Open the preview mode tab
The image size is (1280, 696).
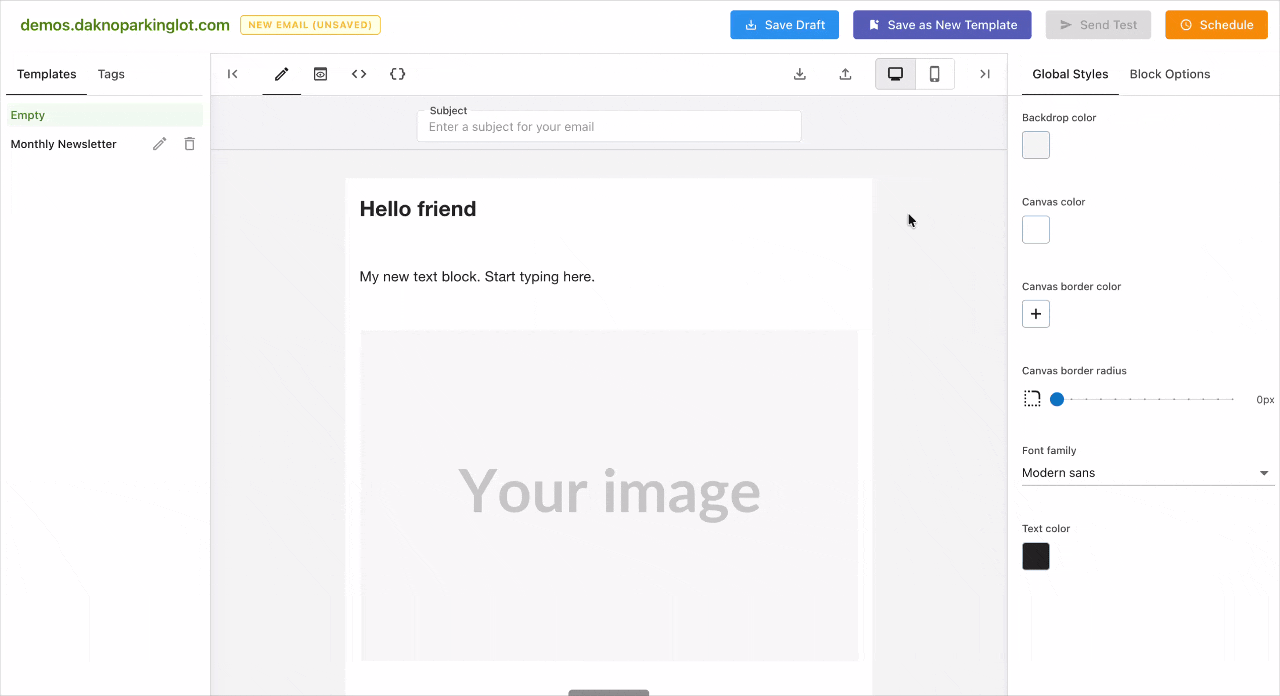point(320,74)
